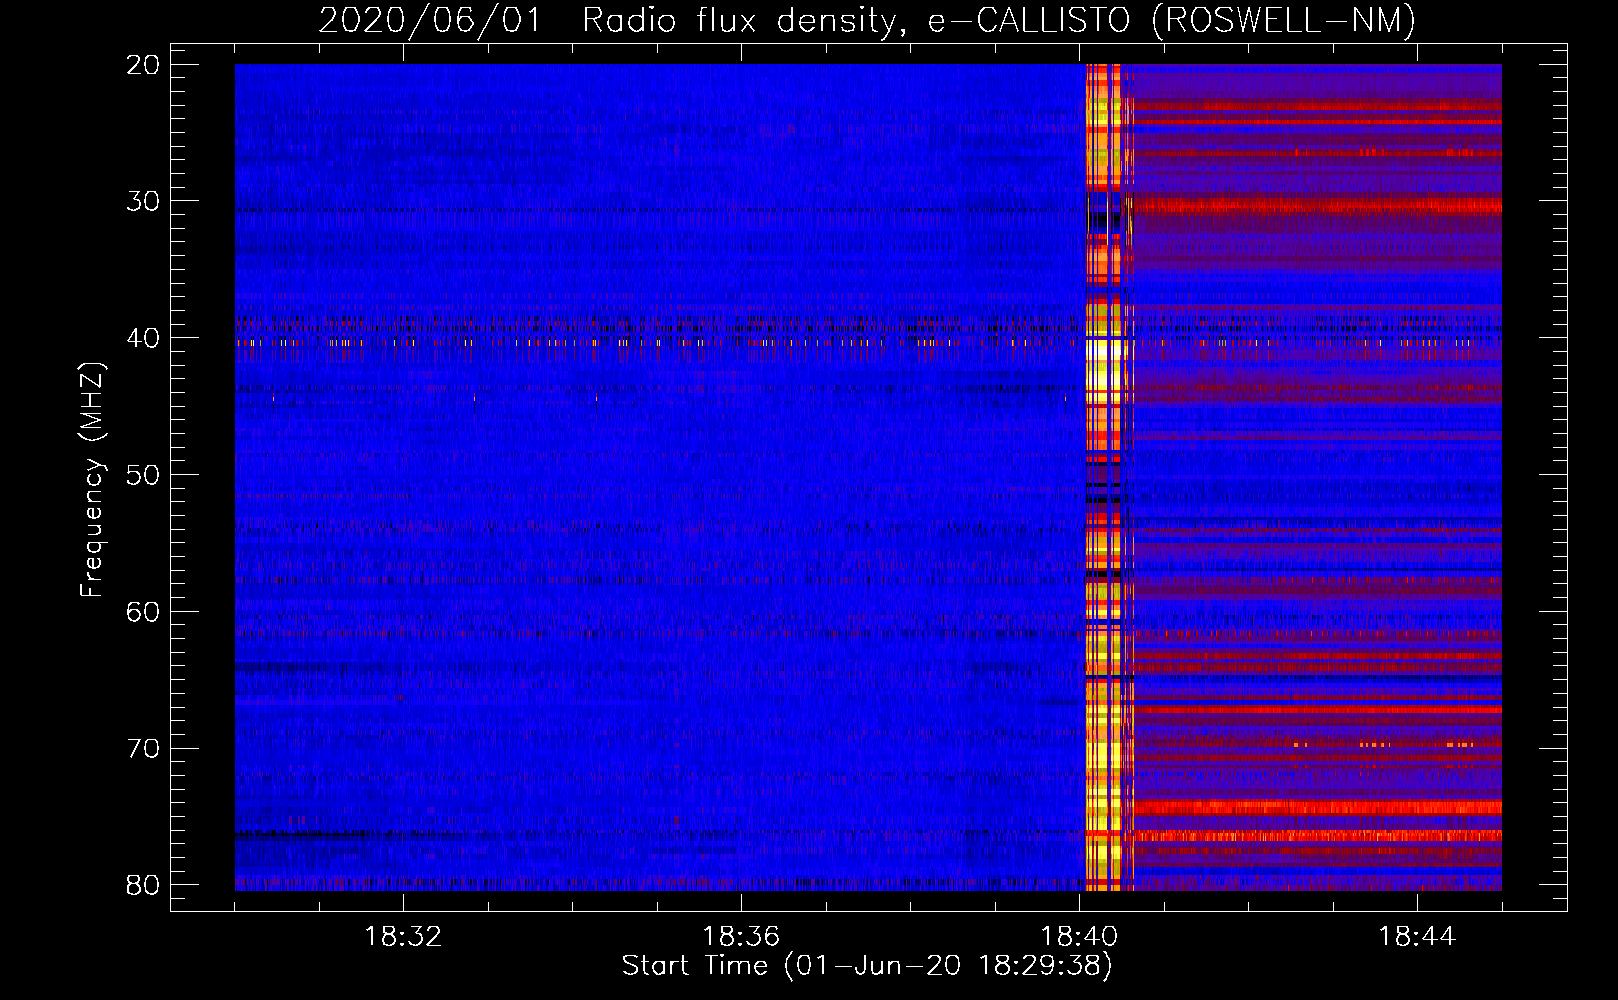The width and height of the screenshot is (1618, 1000).
Task: Click the 18:44 time tick label
Action: tap(1417, 937)
